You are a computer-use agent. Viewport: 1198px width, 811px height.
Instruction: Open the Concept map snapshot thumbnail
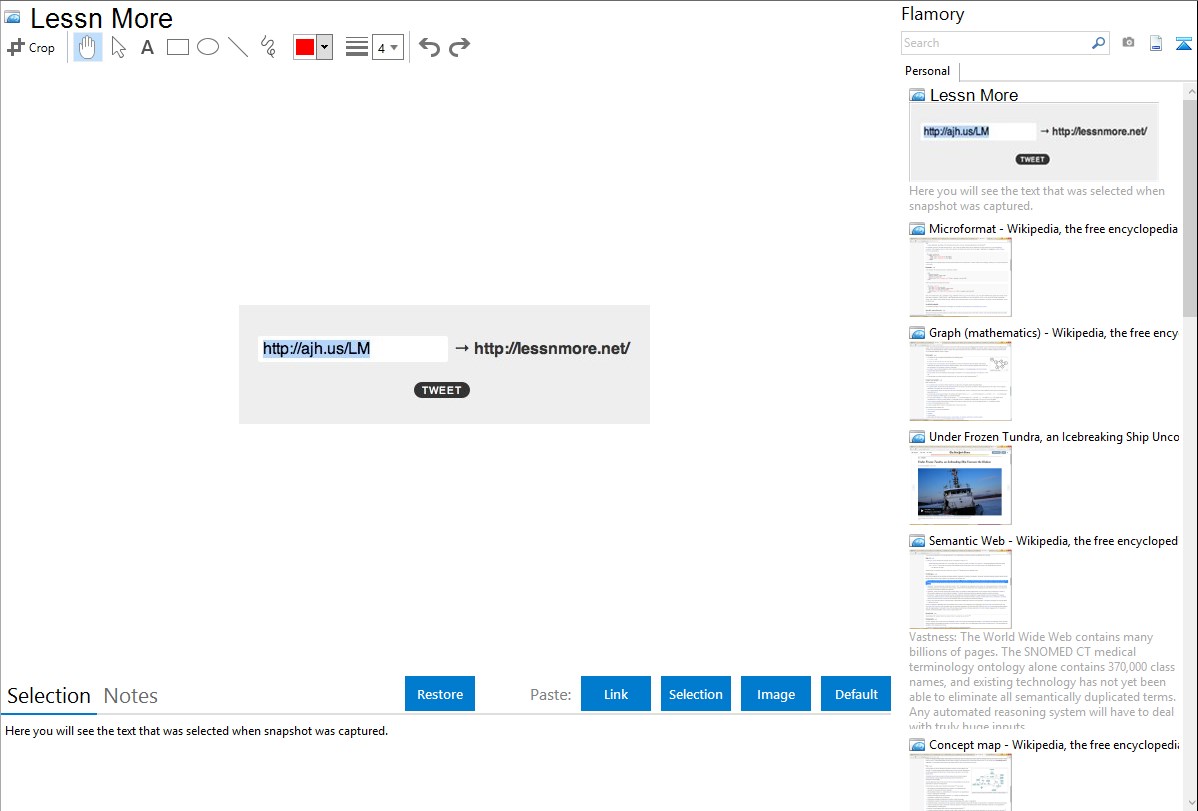(x=960, y=782)
